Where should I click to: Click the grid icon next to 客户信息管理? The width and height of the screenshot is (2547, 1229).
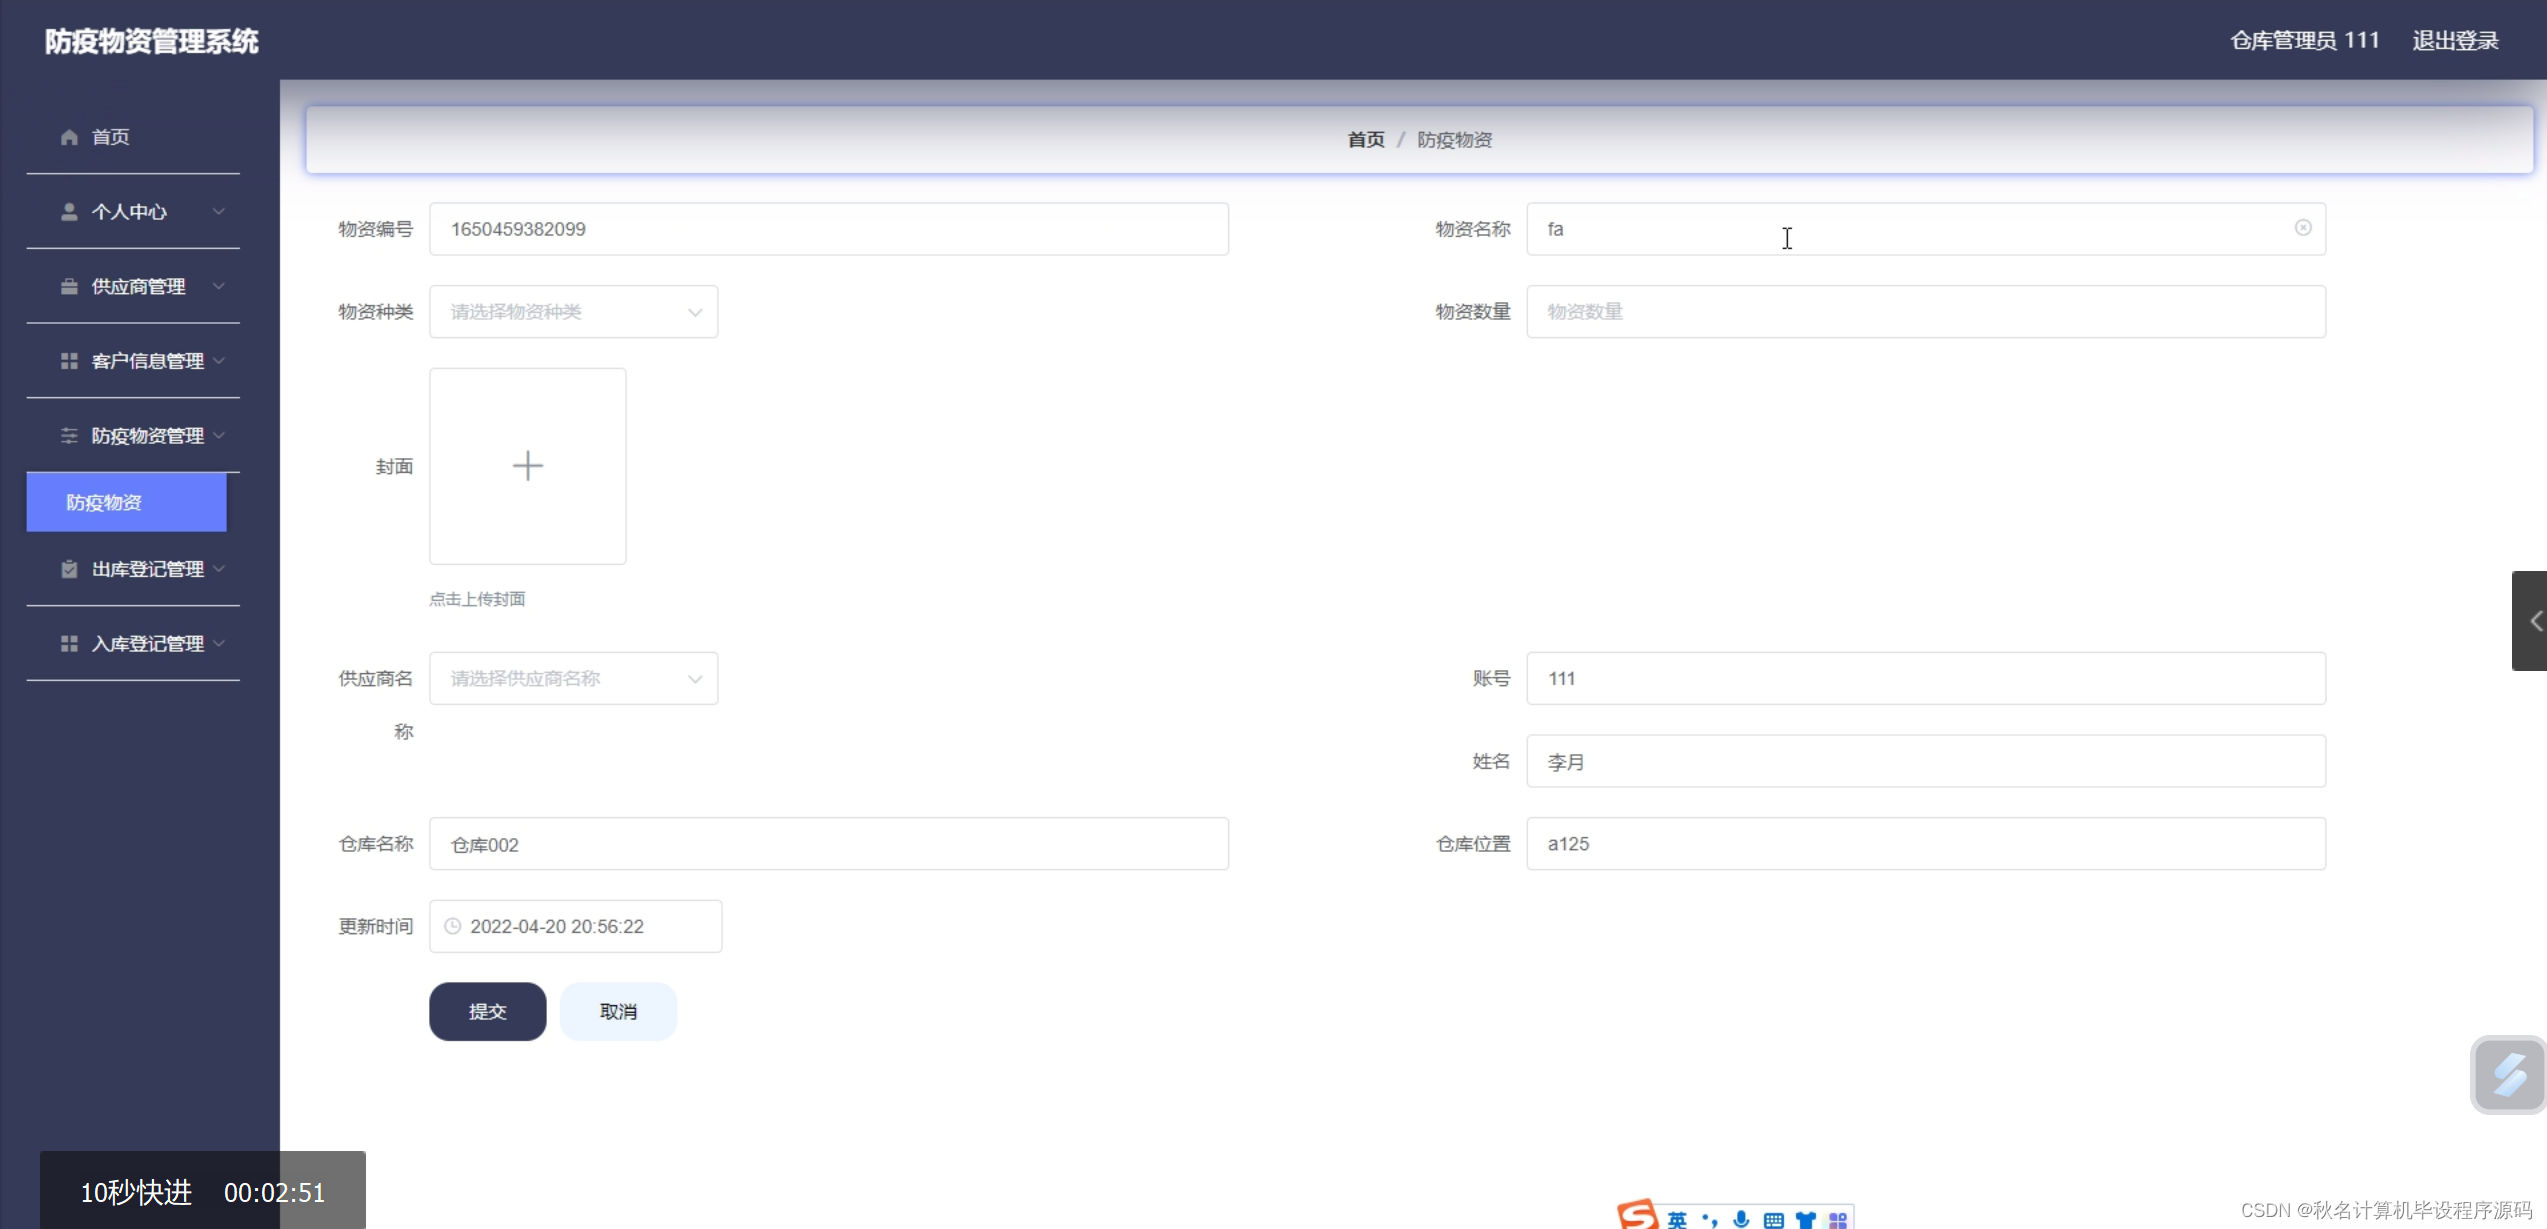click(x=69, y=361)
